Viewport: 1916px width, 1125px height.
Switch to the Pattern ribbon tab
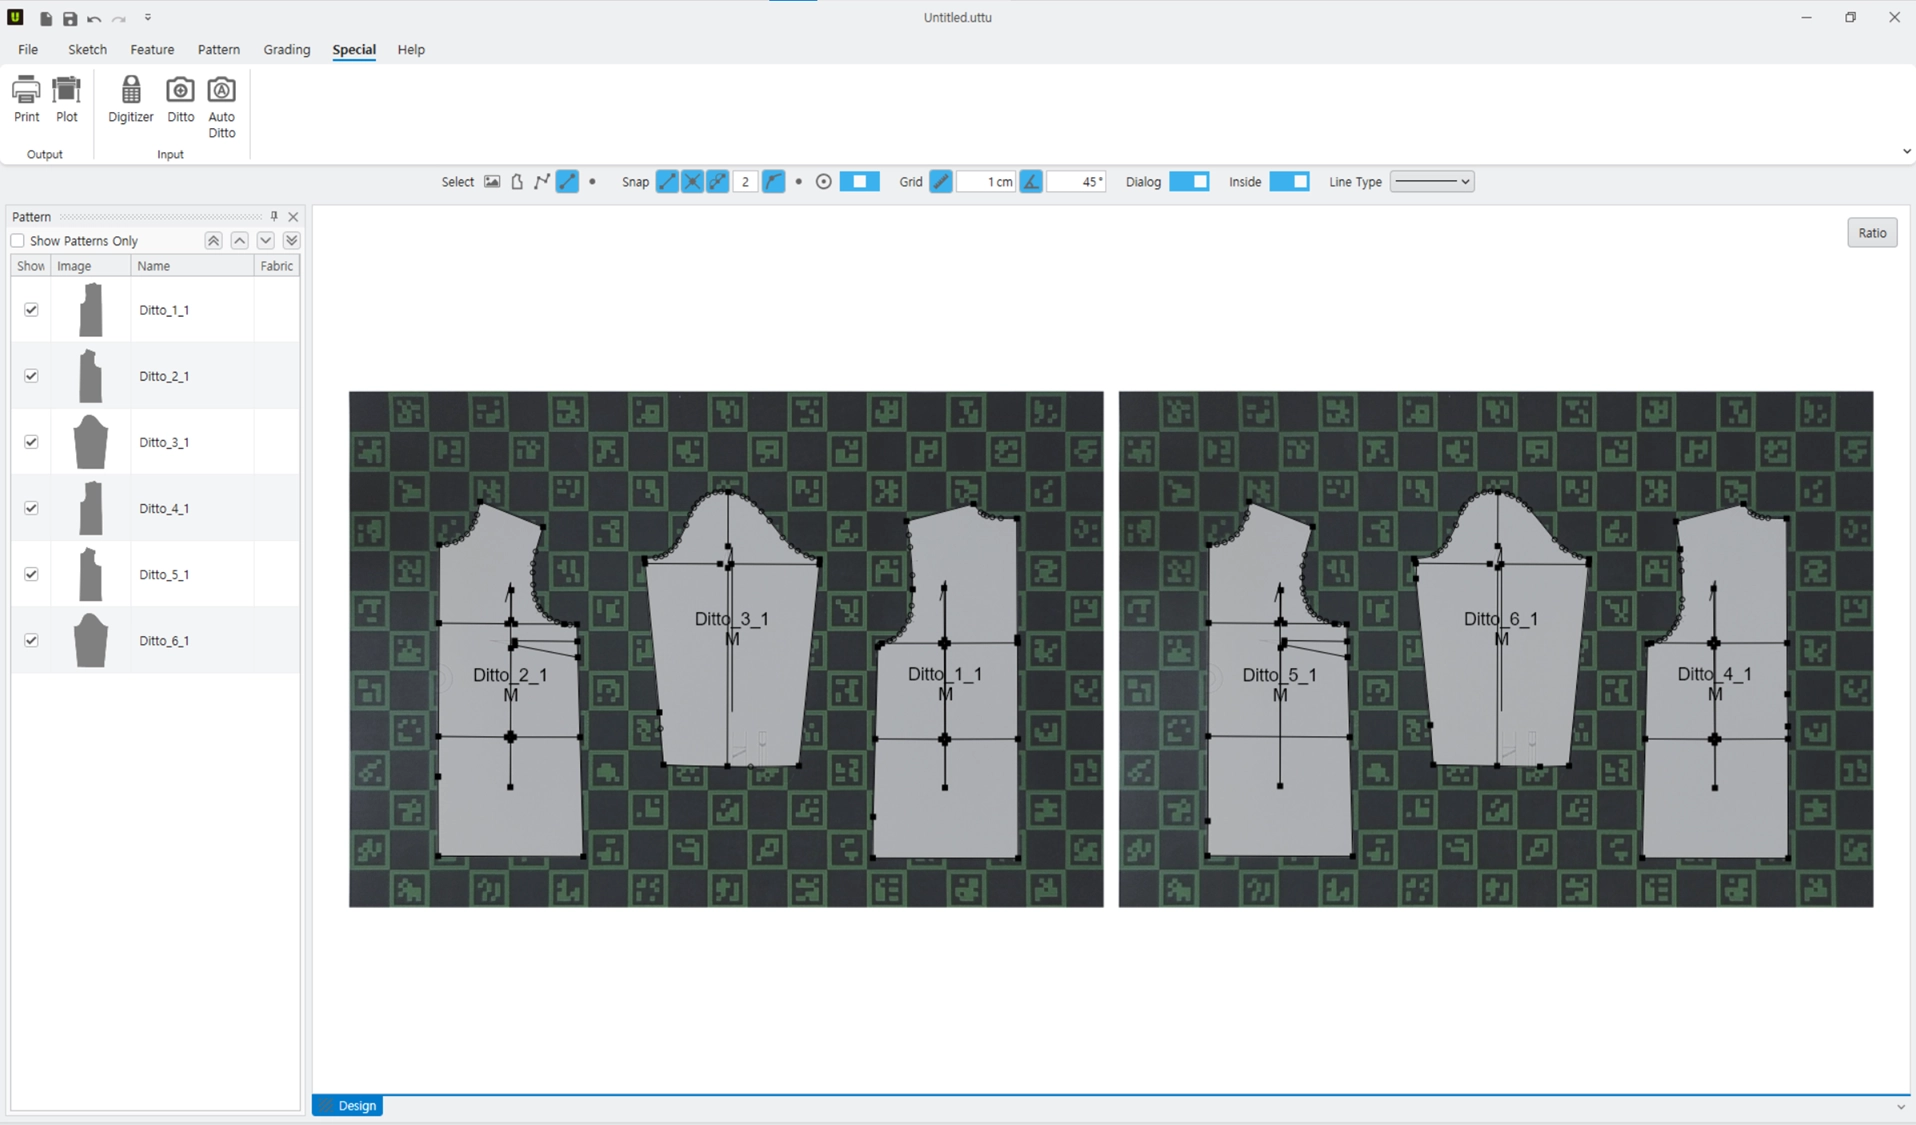pyautogui.click(x=219, y=49)
